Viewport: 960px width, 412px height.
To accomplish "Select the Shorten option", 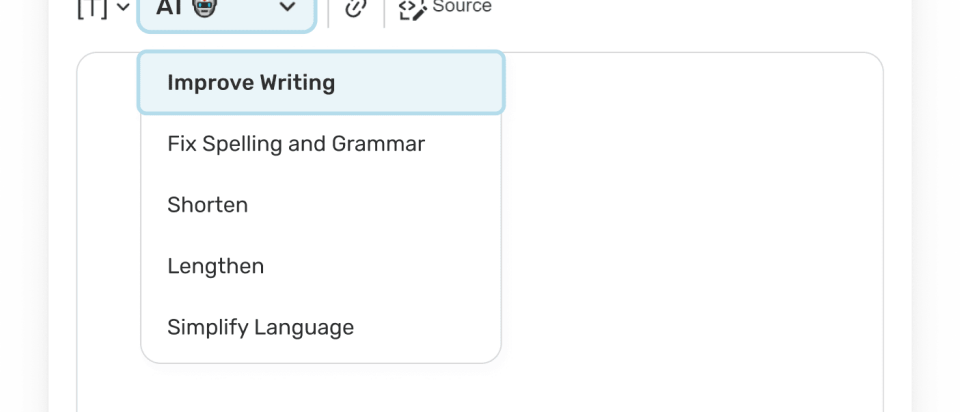I will pos(208,205).
